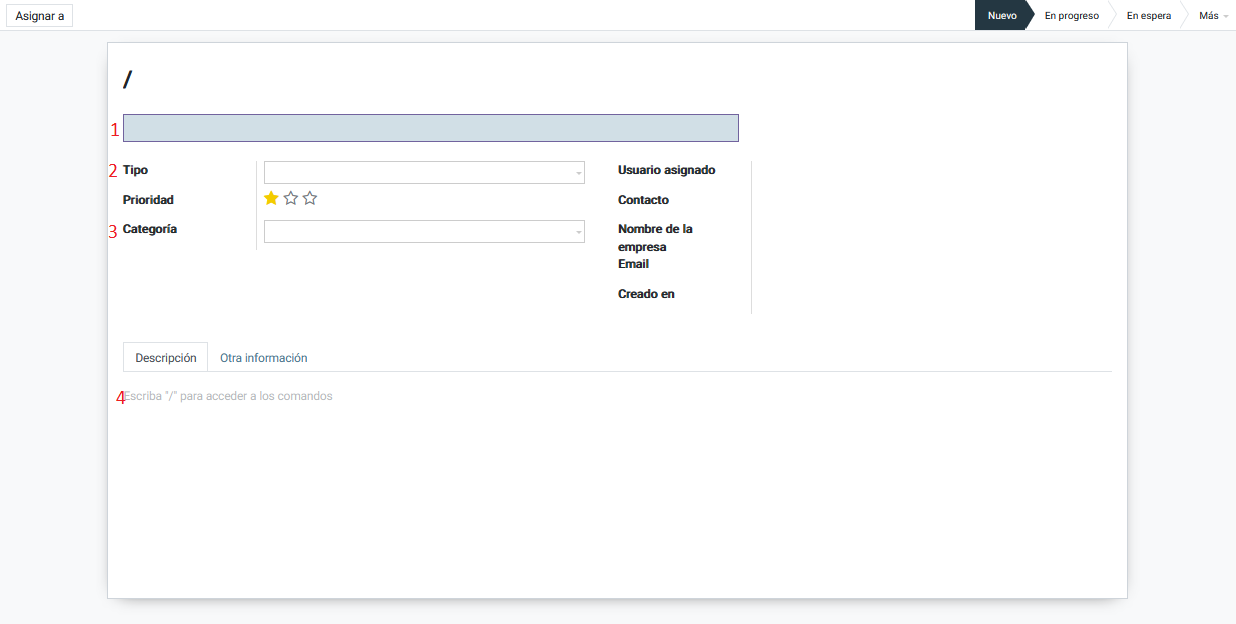Click the Usuario asignado label
This screenshot has height=624, width=1236.
(x=666, y=170)
